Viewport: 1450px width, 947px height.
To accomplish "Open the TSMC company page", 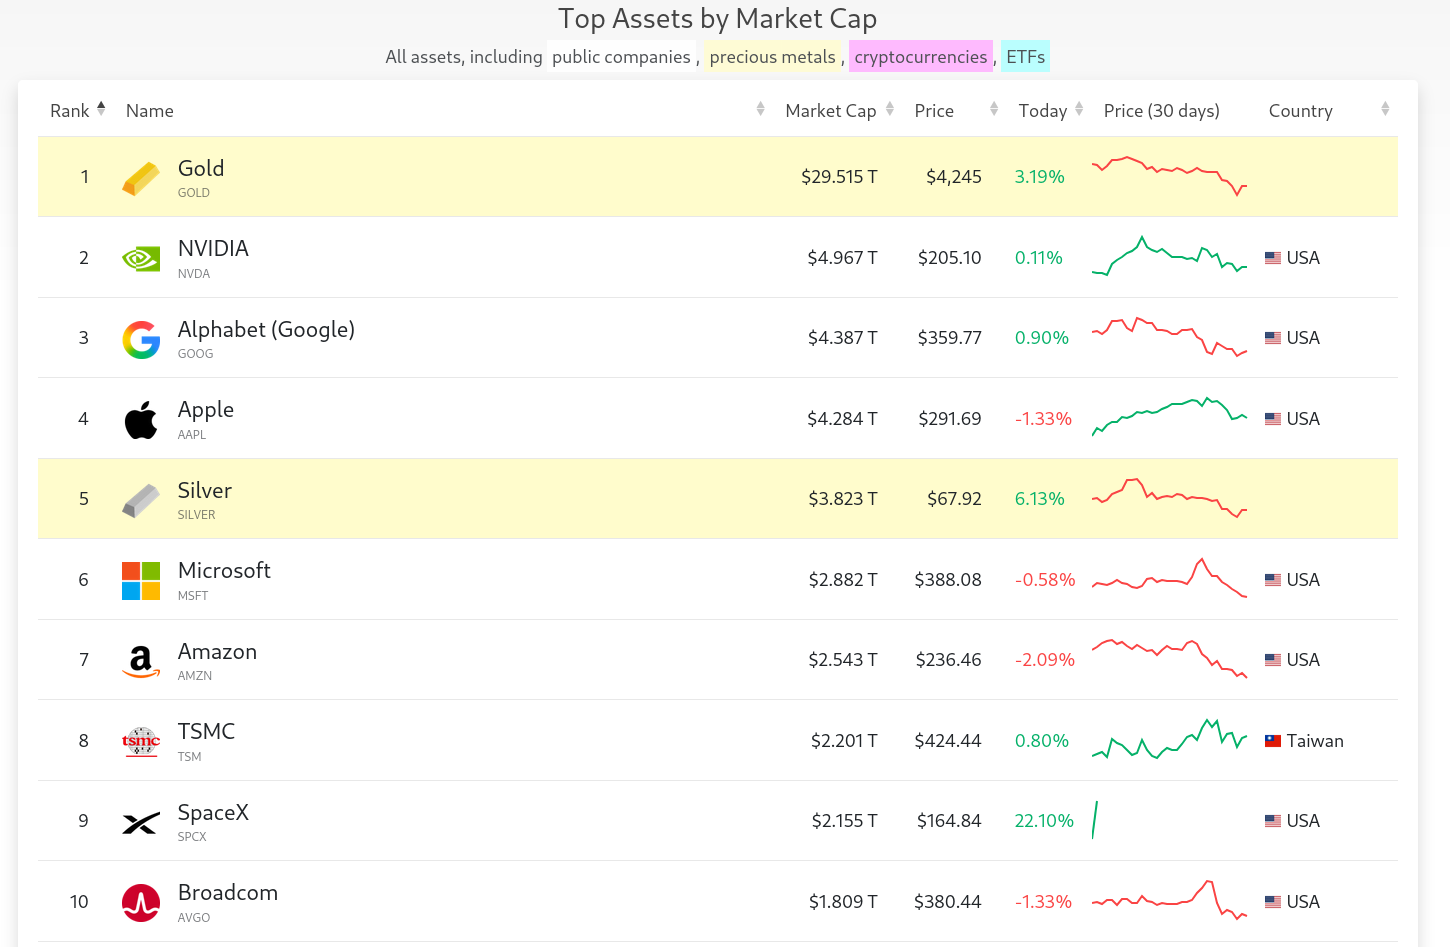I will click(206, 732).
